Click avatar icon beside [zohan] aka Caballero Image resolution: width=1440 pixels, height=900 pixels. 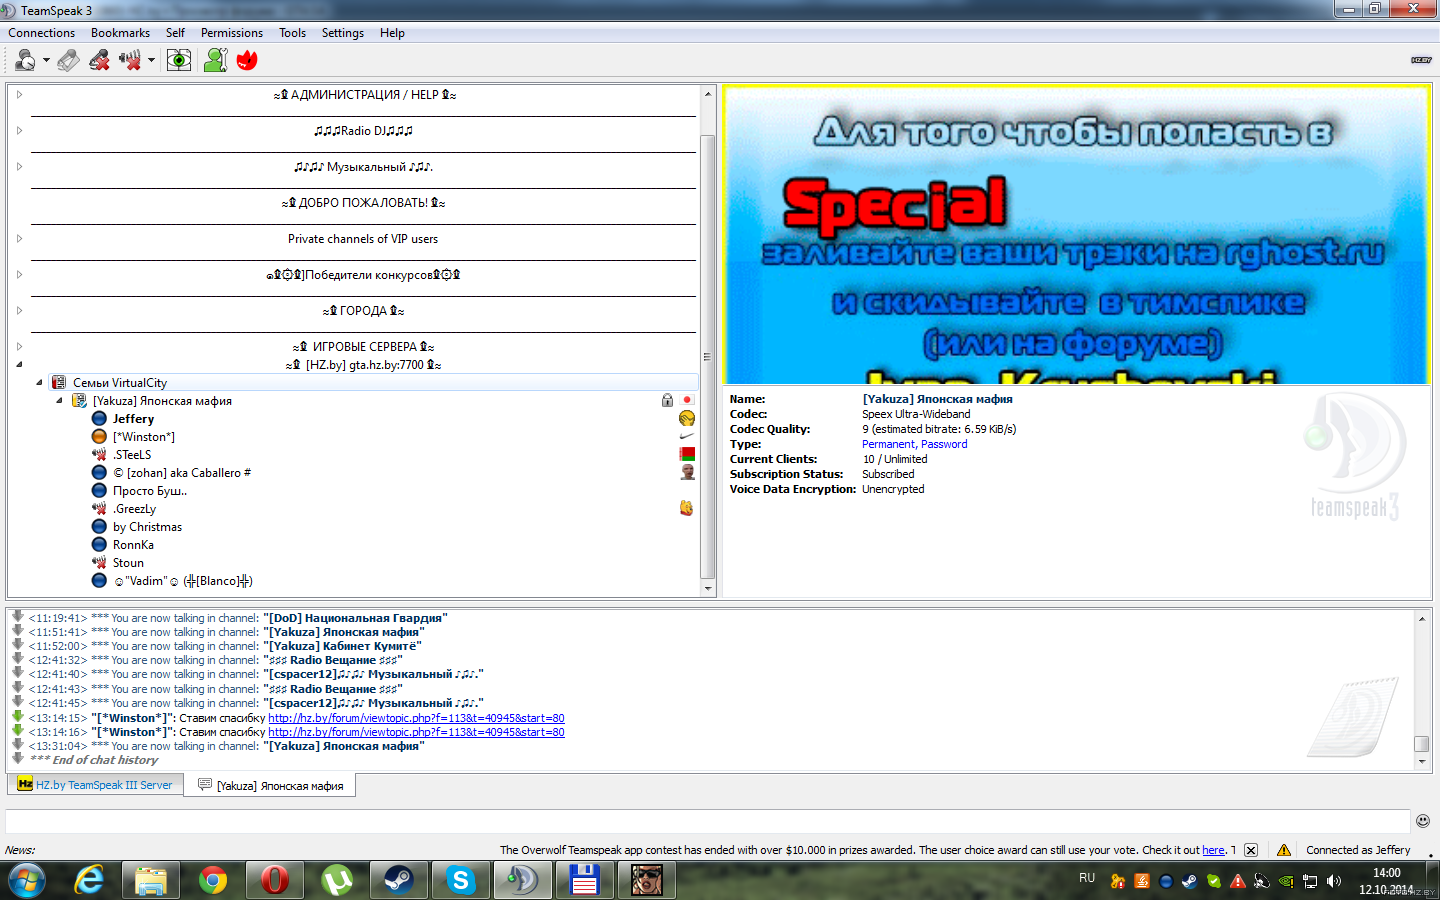[x=687, y=472]
